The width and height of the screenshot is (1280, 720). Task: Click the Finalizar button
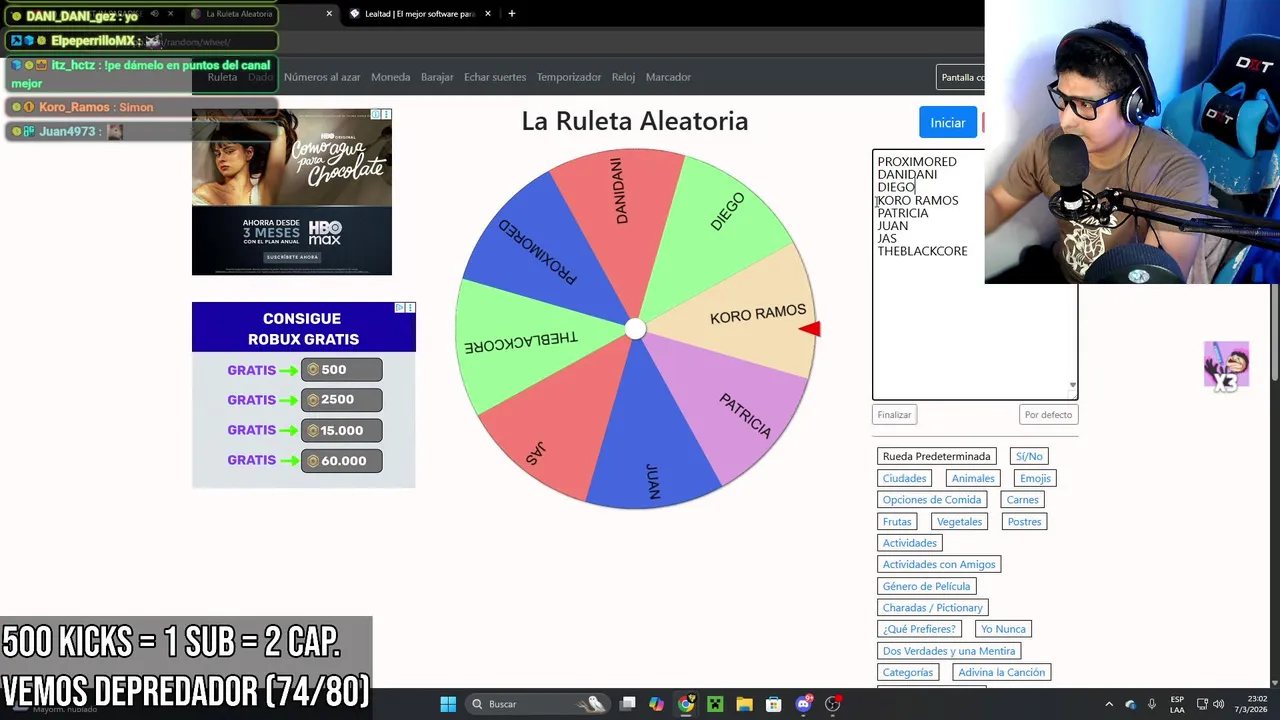click(894, 415)
